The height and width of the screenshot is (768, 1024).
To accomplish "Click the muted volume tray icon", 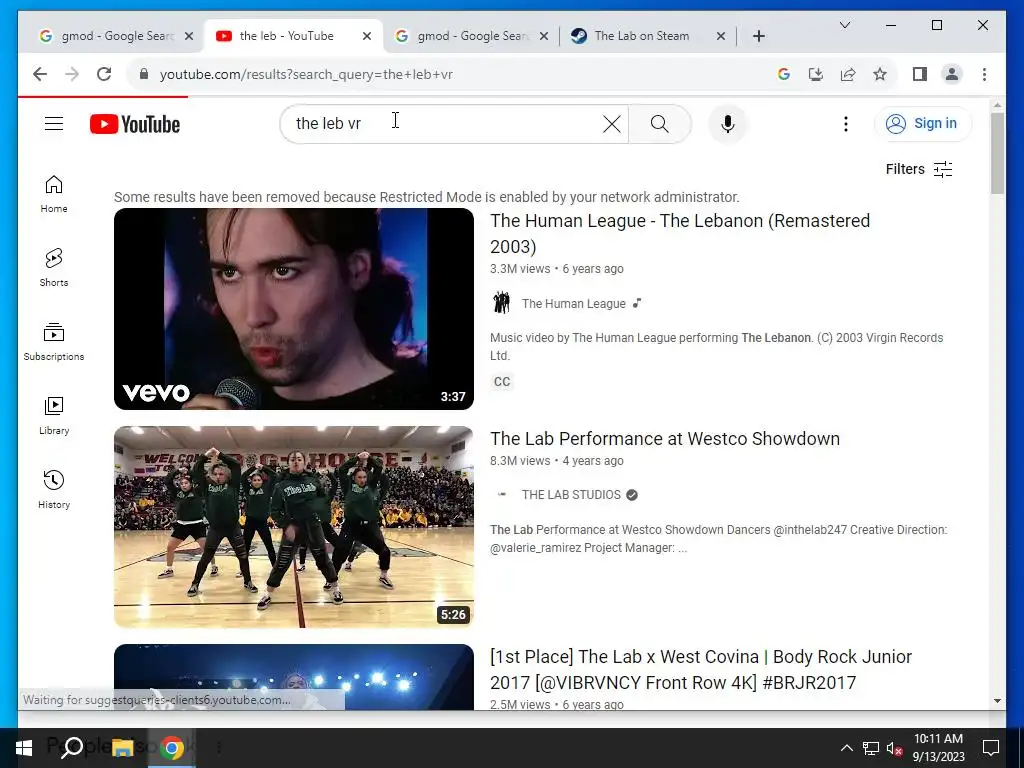I will pos(894,748).
